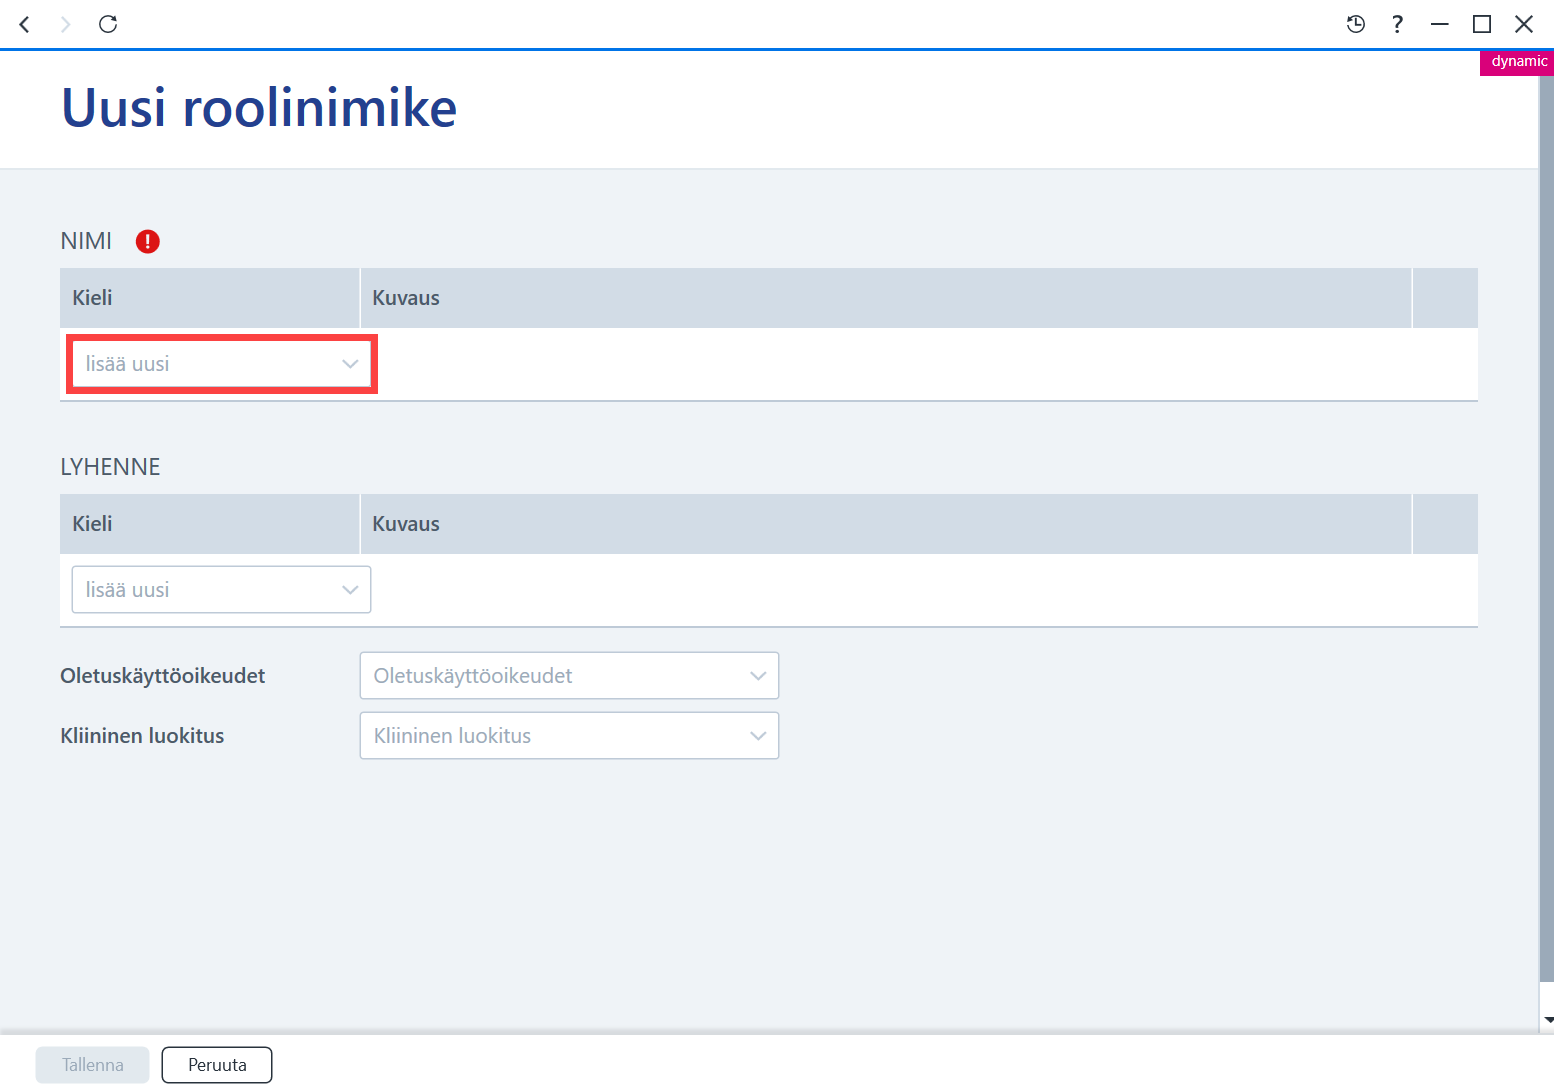Viewport: 1554px width, 1092px height.
Task: Click the vertical scrollbar thumb
Action: (x=1546, y=530)
